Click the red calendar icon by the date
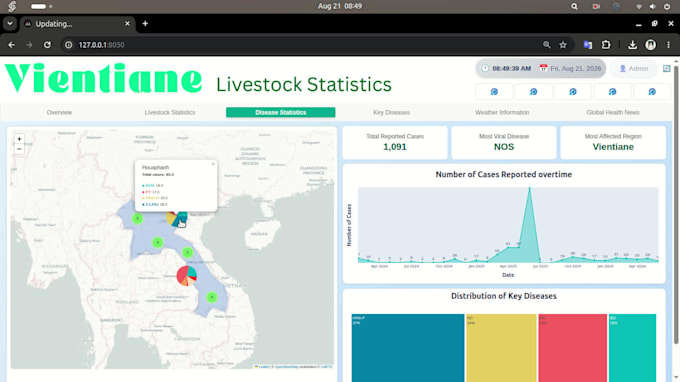 coord(543,69)
